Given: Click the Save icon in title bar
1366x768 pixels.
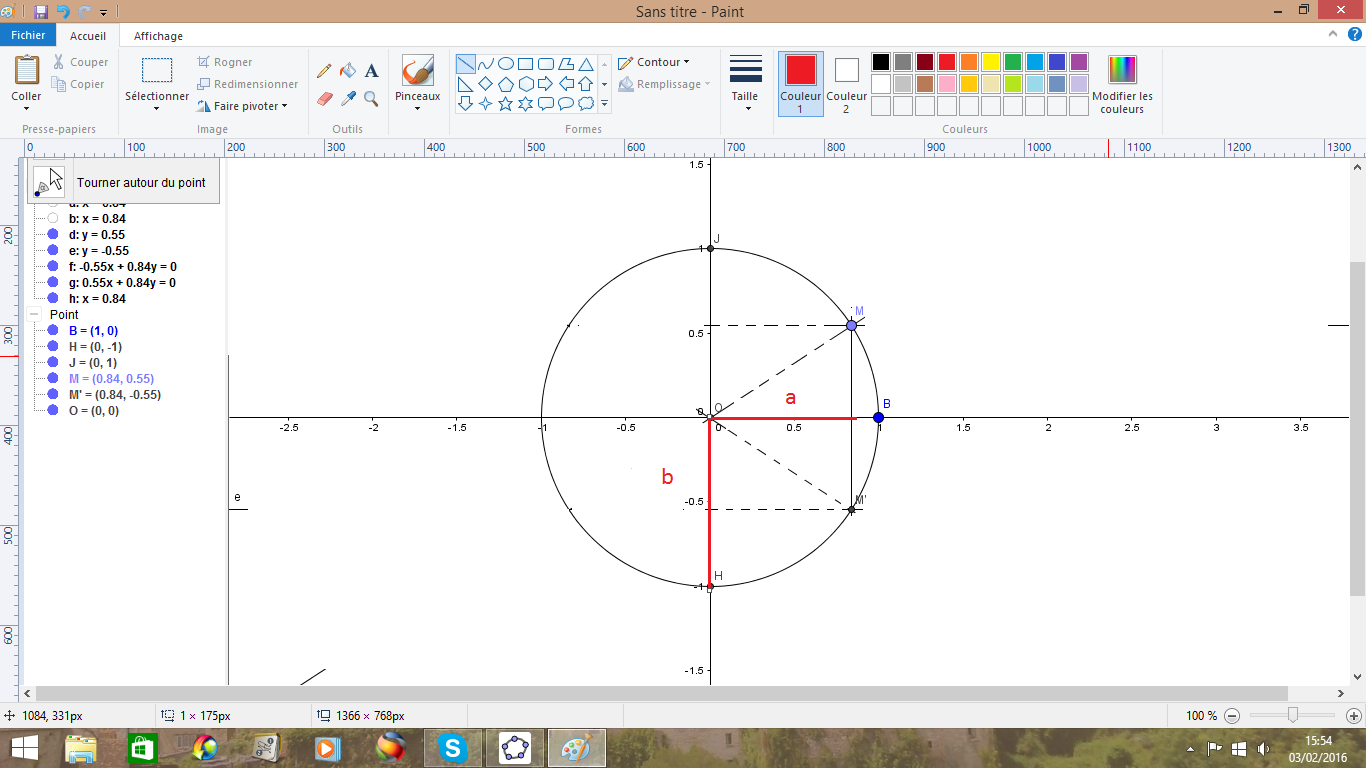Looking at the screenshot, I should [41, 12].
